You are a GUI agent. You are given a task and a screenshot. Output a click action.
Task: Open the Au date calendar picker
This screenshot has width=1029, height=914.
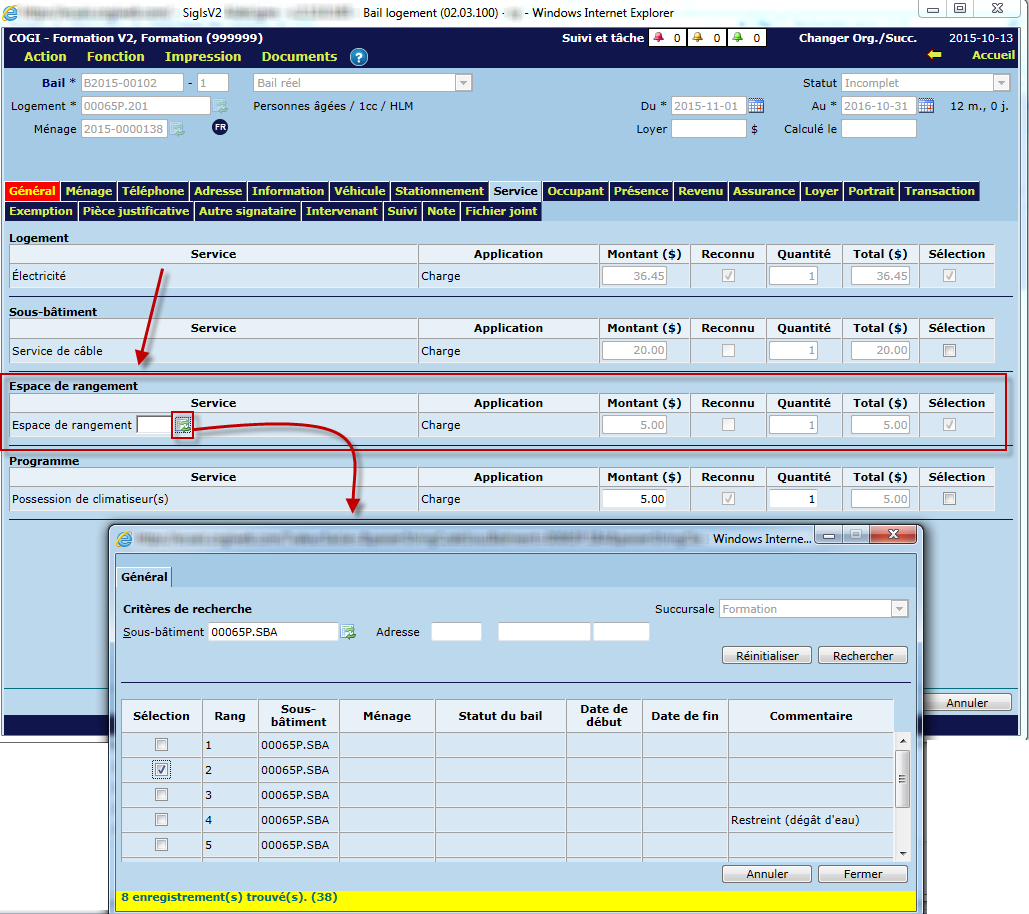click(926, 106)
